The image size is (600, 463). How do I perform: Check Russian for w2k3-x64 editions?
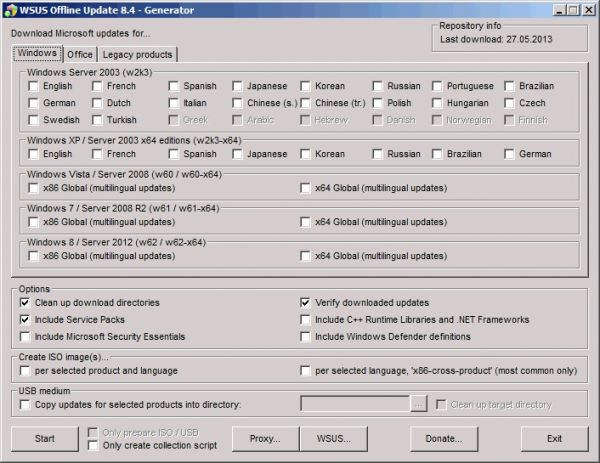coord(378,154)
